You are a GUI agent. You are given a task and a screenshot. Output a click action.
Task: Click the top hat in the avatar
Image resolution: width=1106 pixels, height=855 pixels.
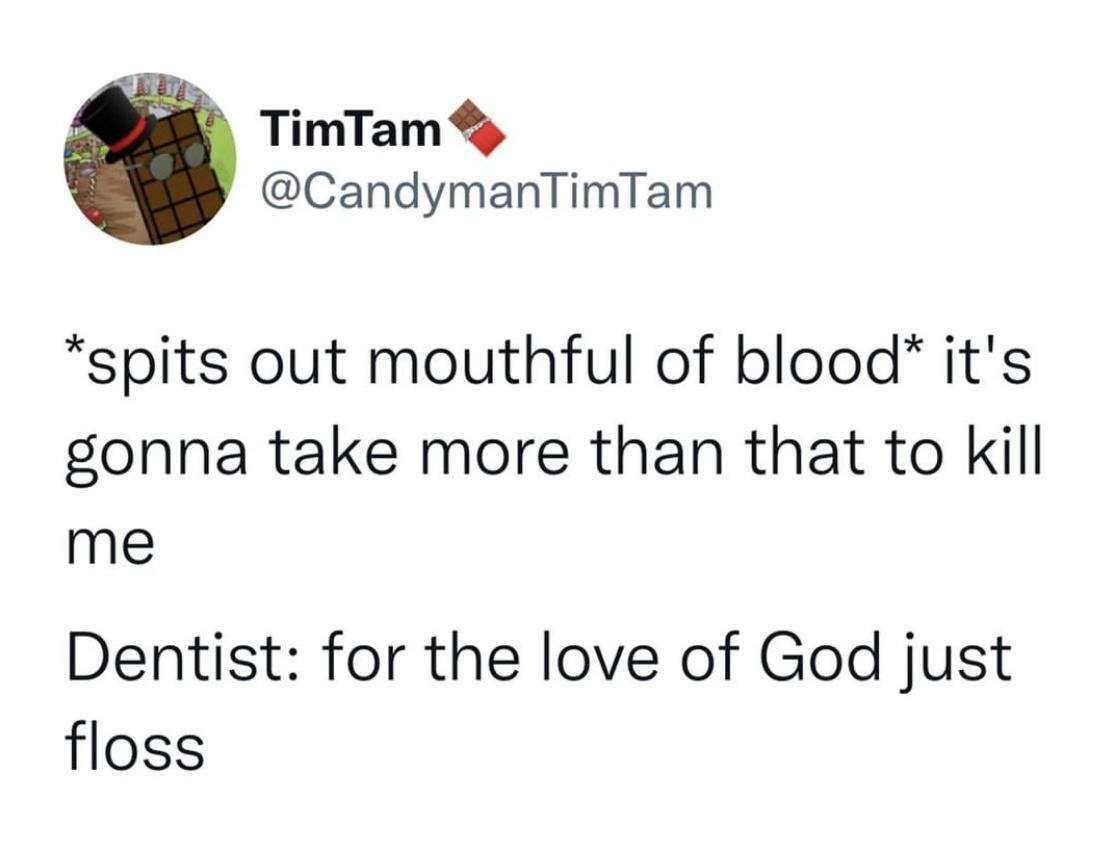pos(116,120)
